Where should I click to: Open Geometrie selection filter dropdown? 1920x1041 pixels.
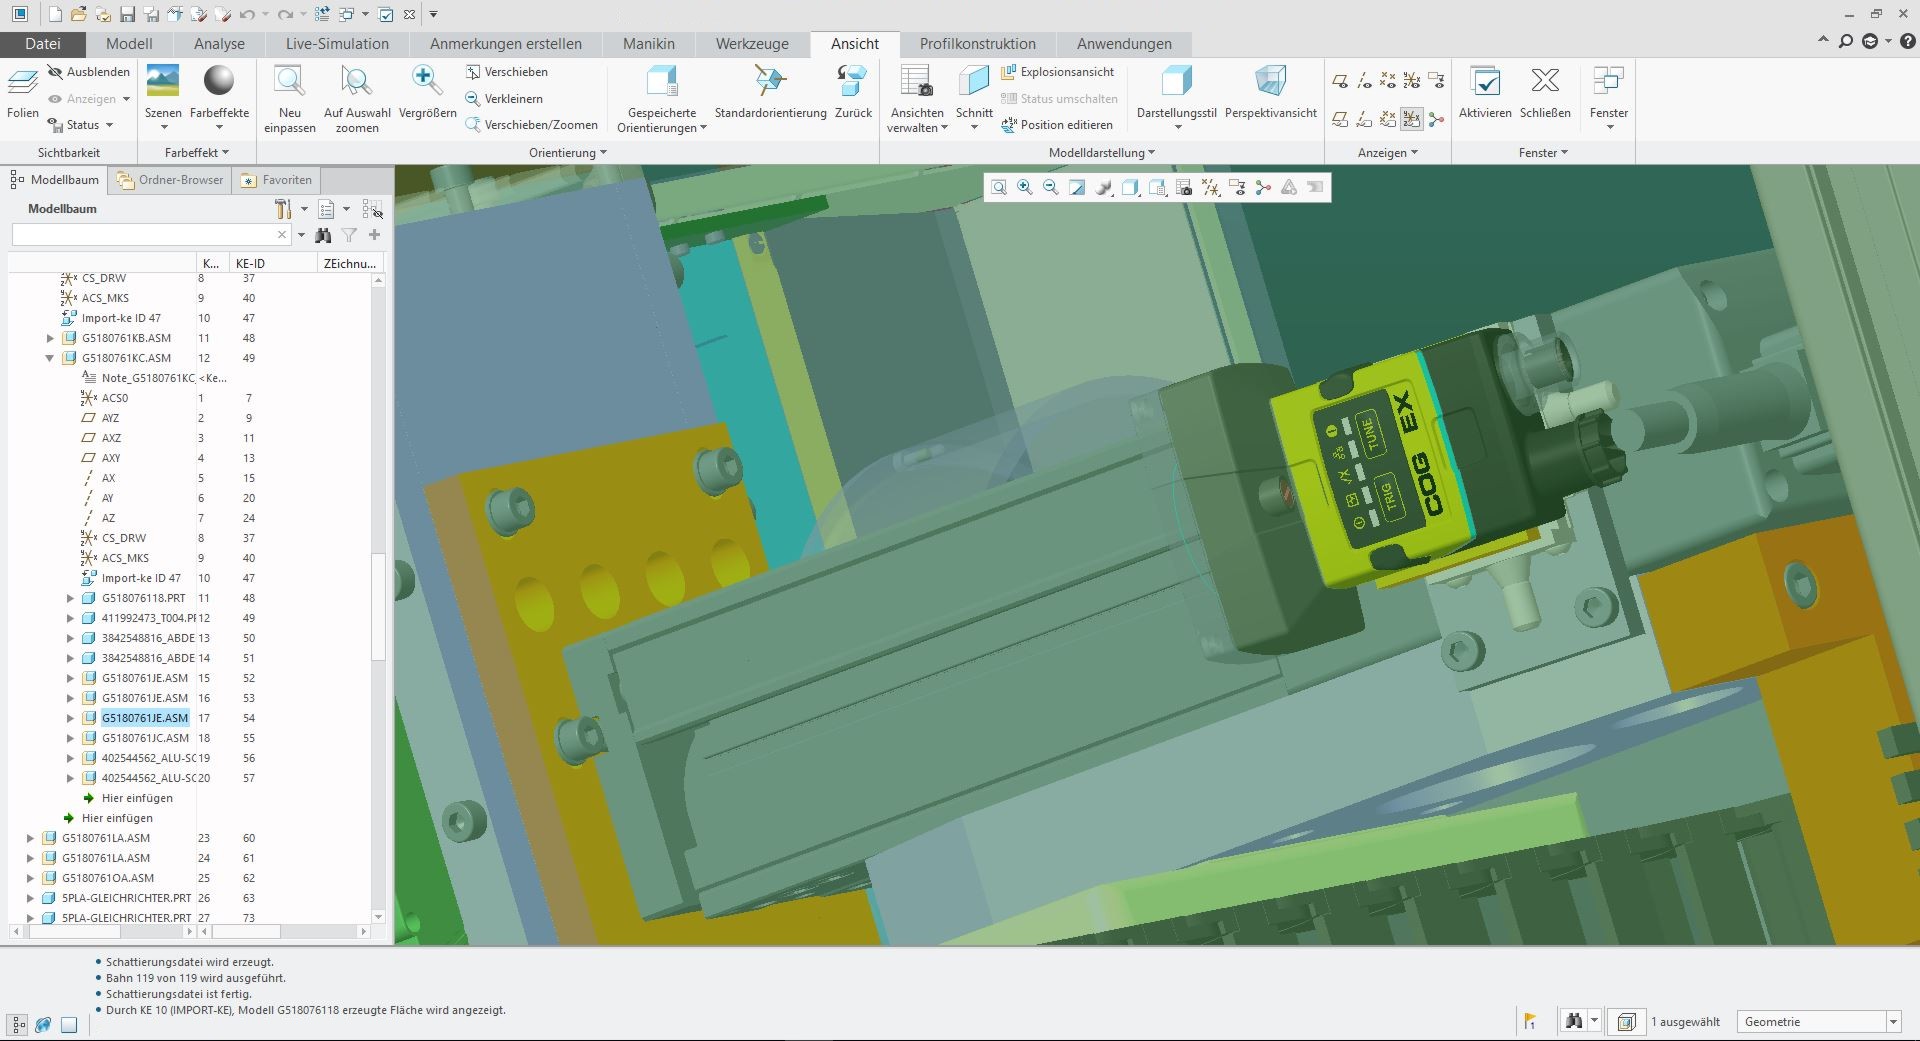click(x=1893, y=1022)
